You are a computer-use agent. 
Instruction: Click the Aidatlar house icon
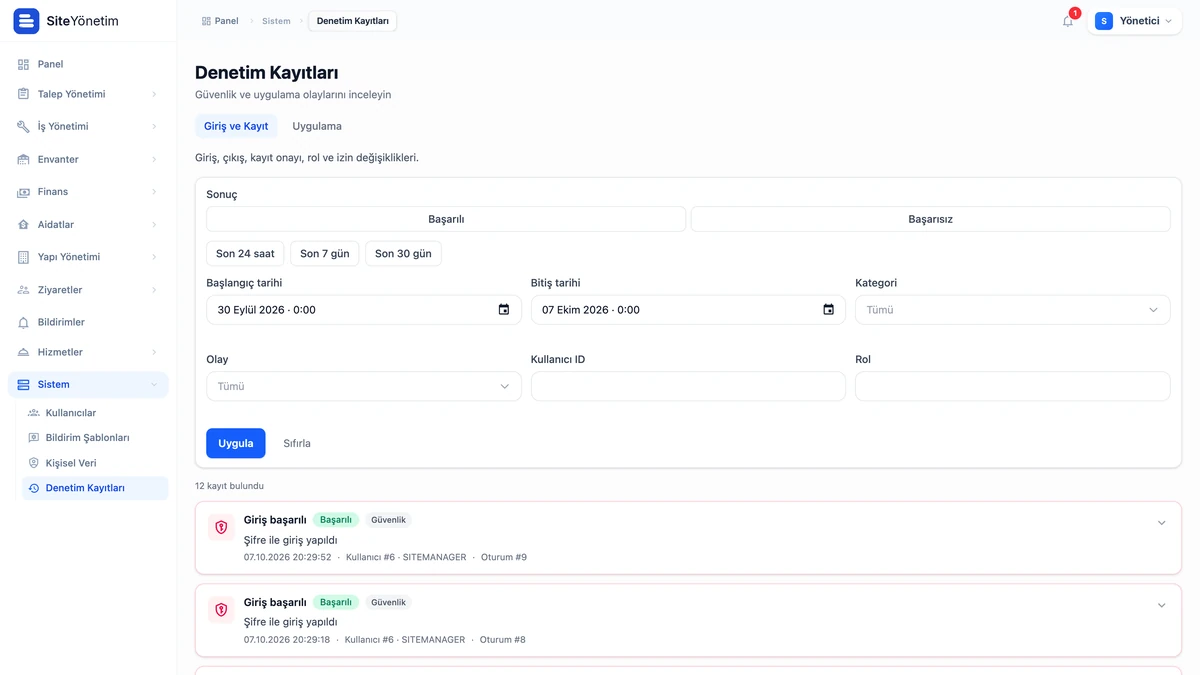tap(24, 225)
